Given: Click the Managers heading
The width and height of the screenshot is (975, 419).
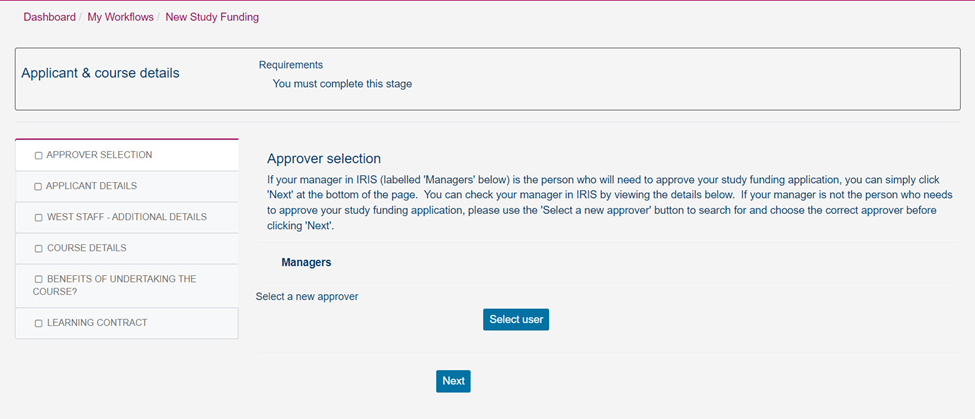Looking at the screenshot, I should tap(306, 262).
